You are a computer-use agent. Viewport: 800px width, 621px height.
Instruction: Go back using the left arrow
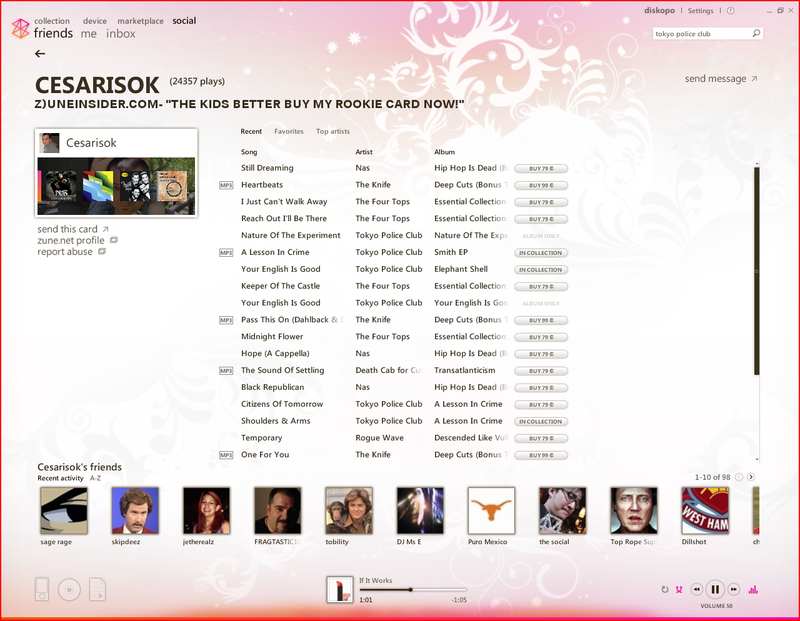pos(40,54)
